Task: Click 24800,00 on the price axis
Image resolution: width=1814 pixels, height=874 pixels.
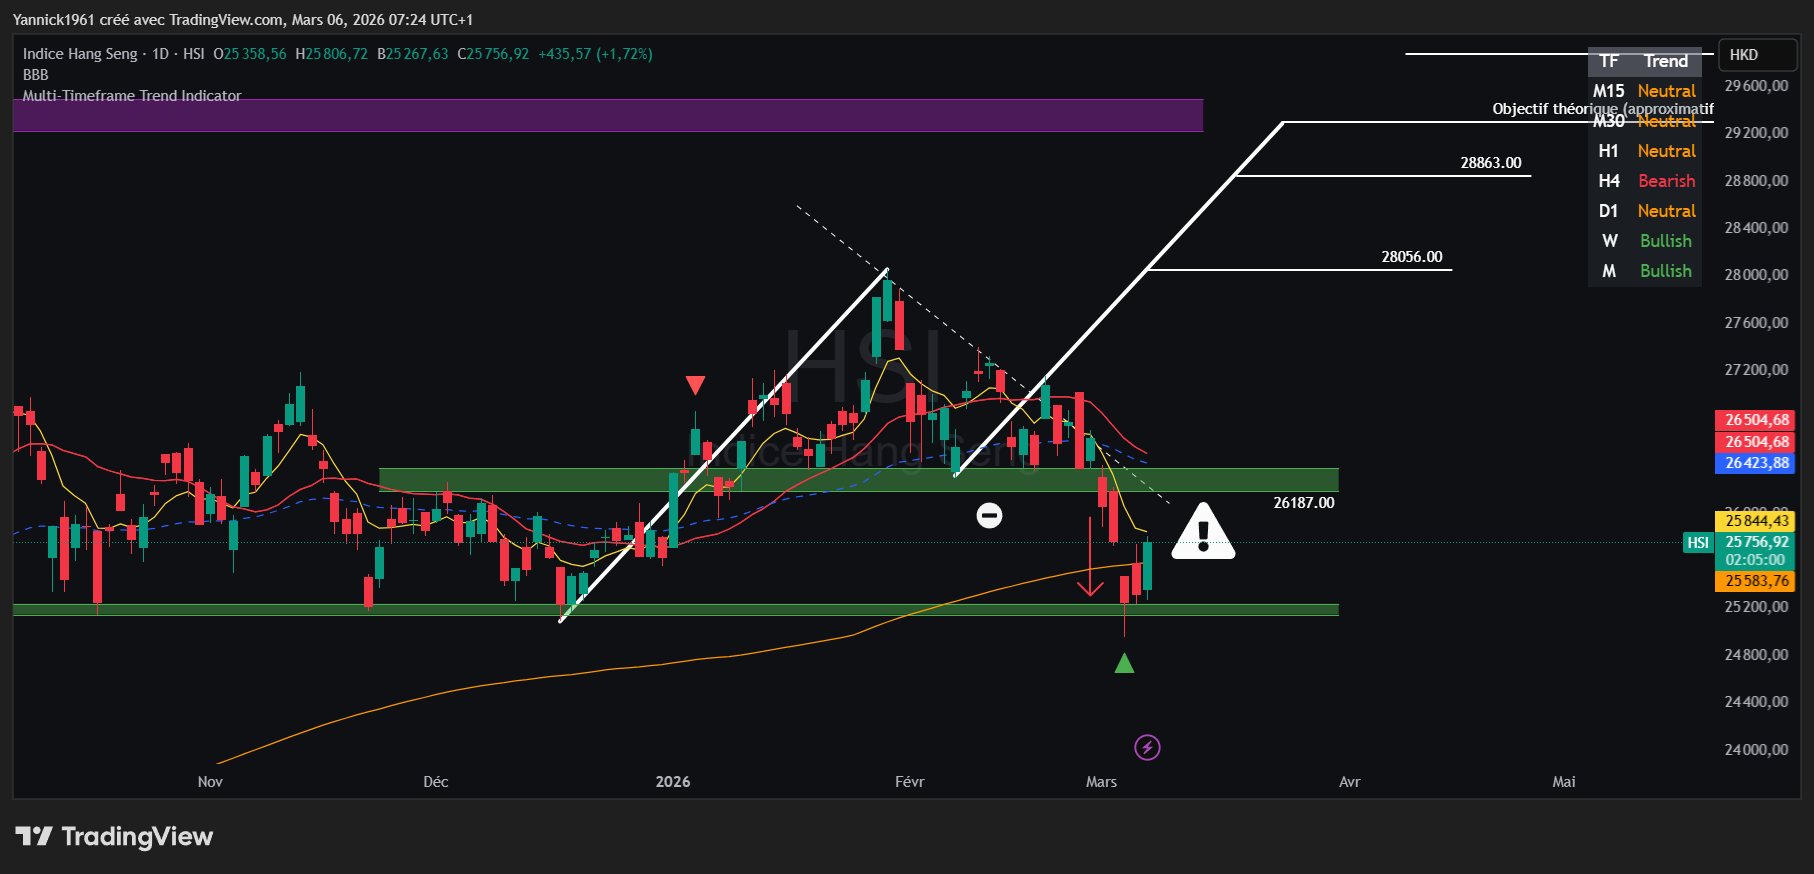Action: 1757,655
